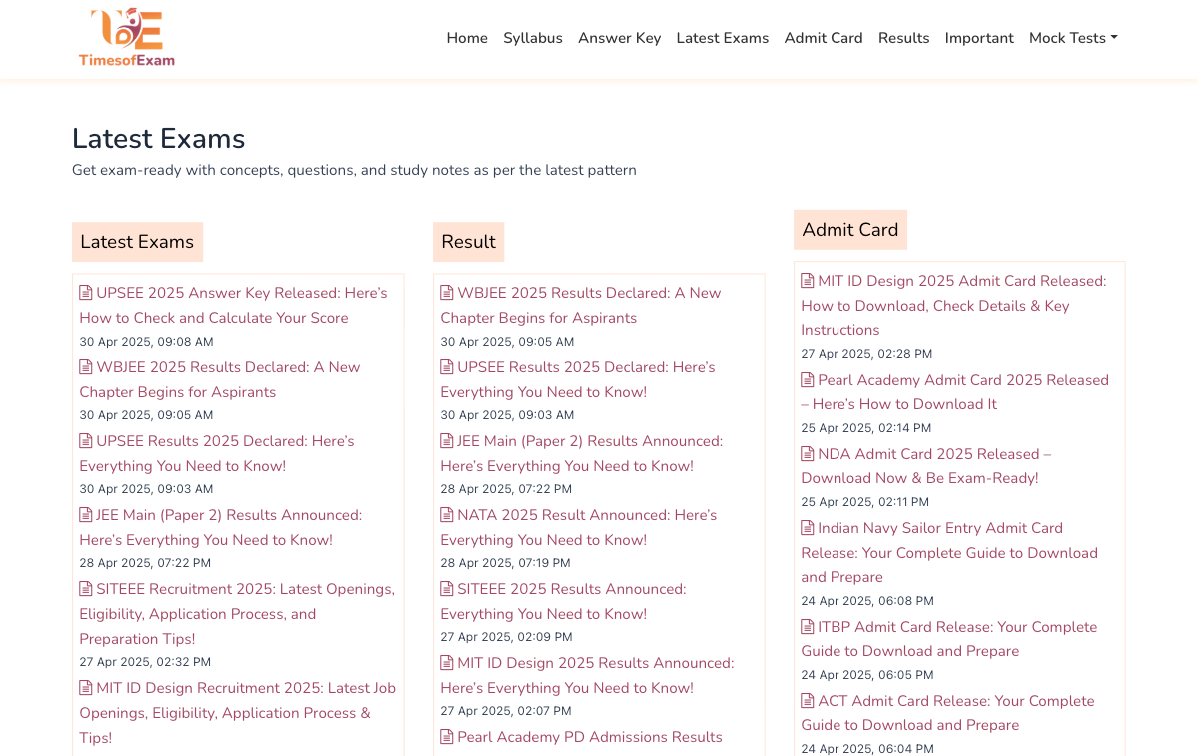Open the Syllabus menu item
Screen dimensions: 1198x756
click(532, 38)
